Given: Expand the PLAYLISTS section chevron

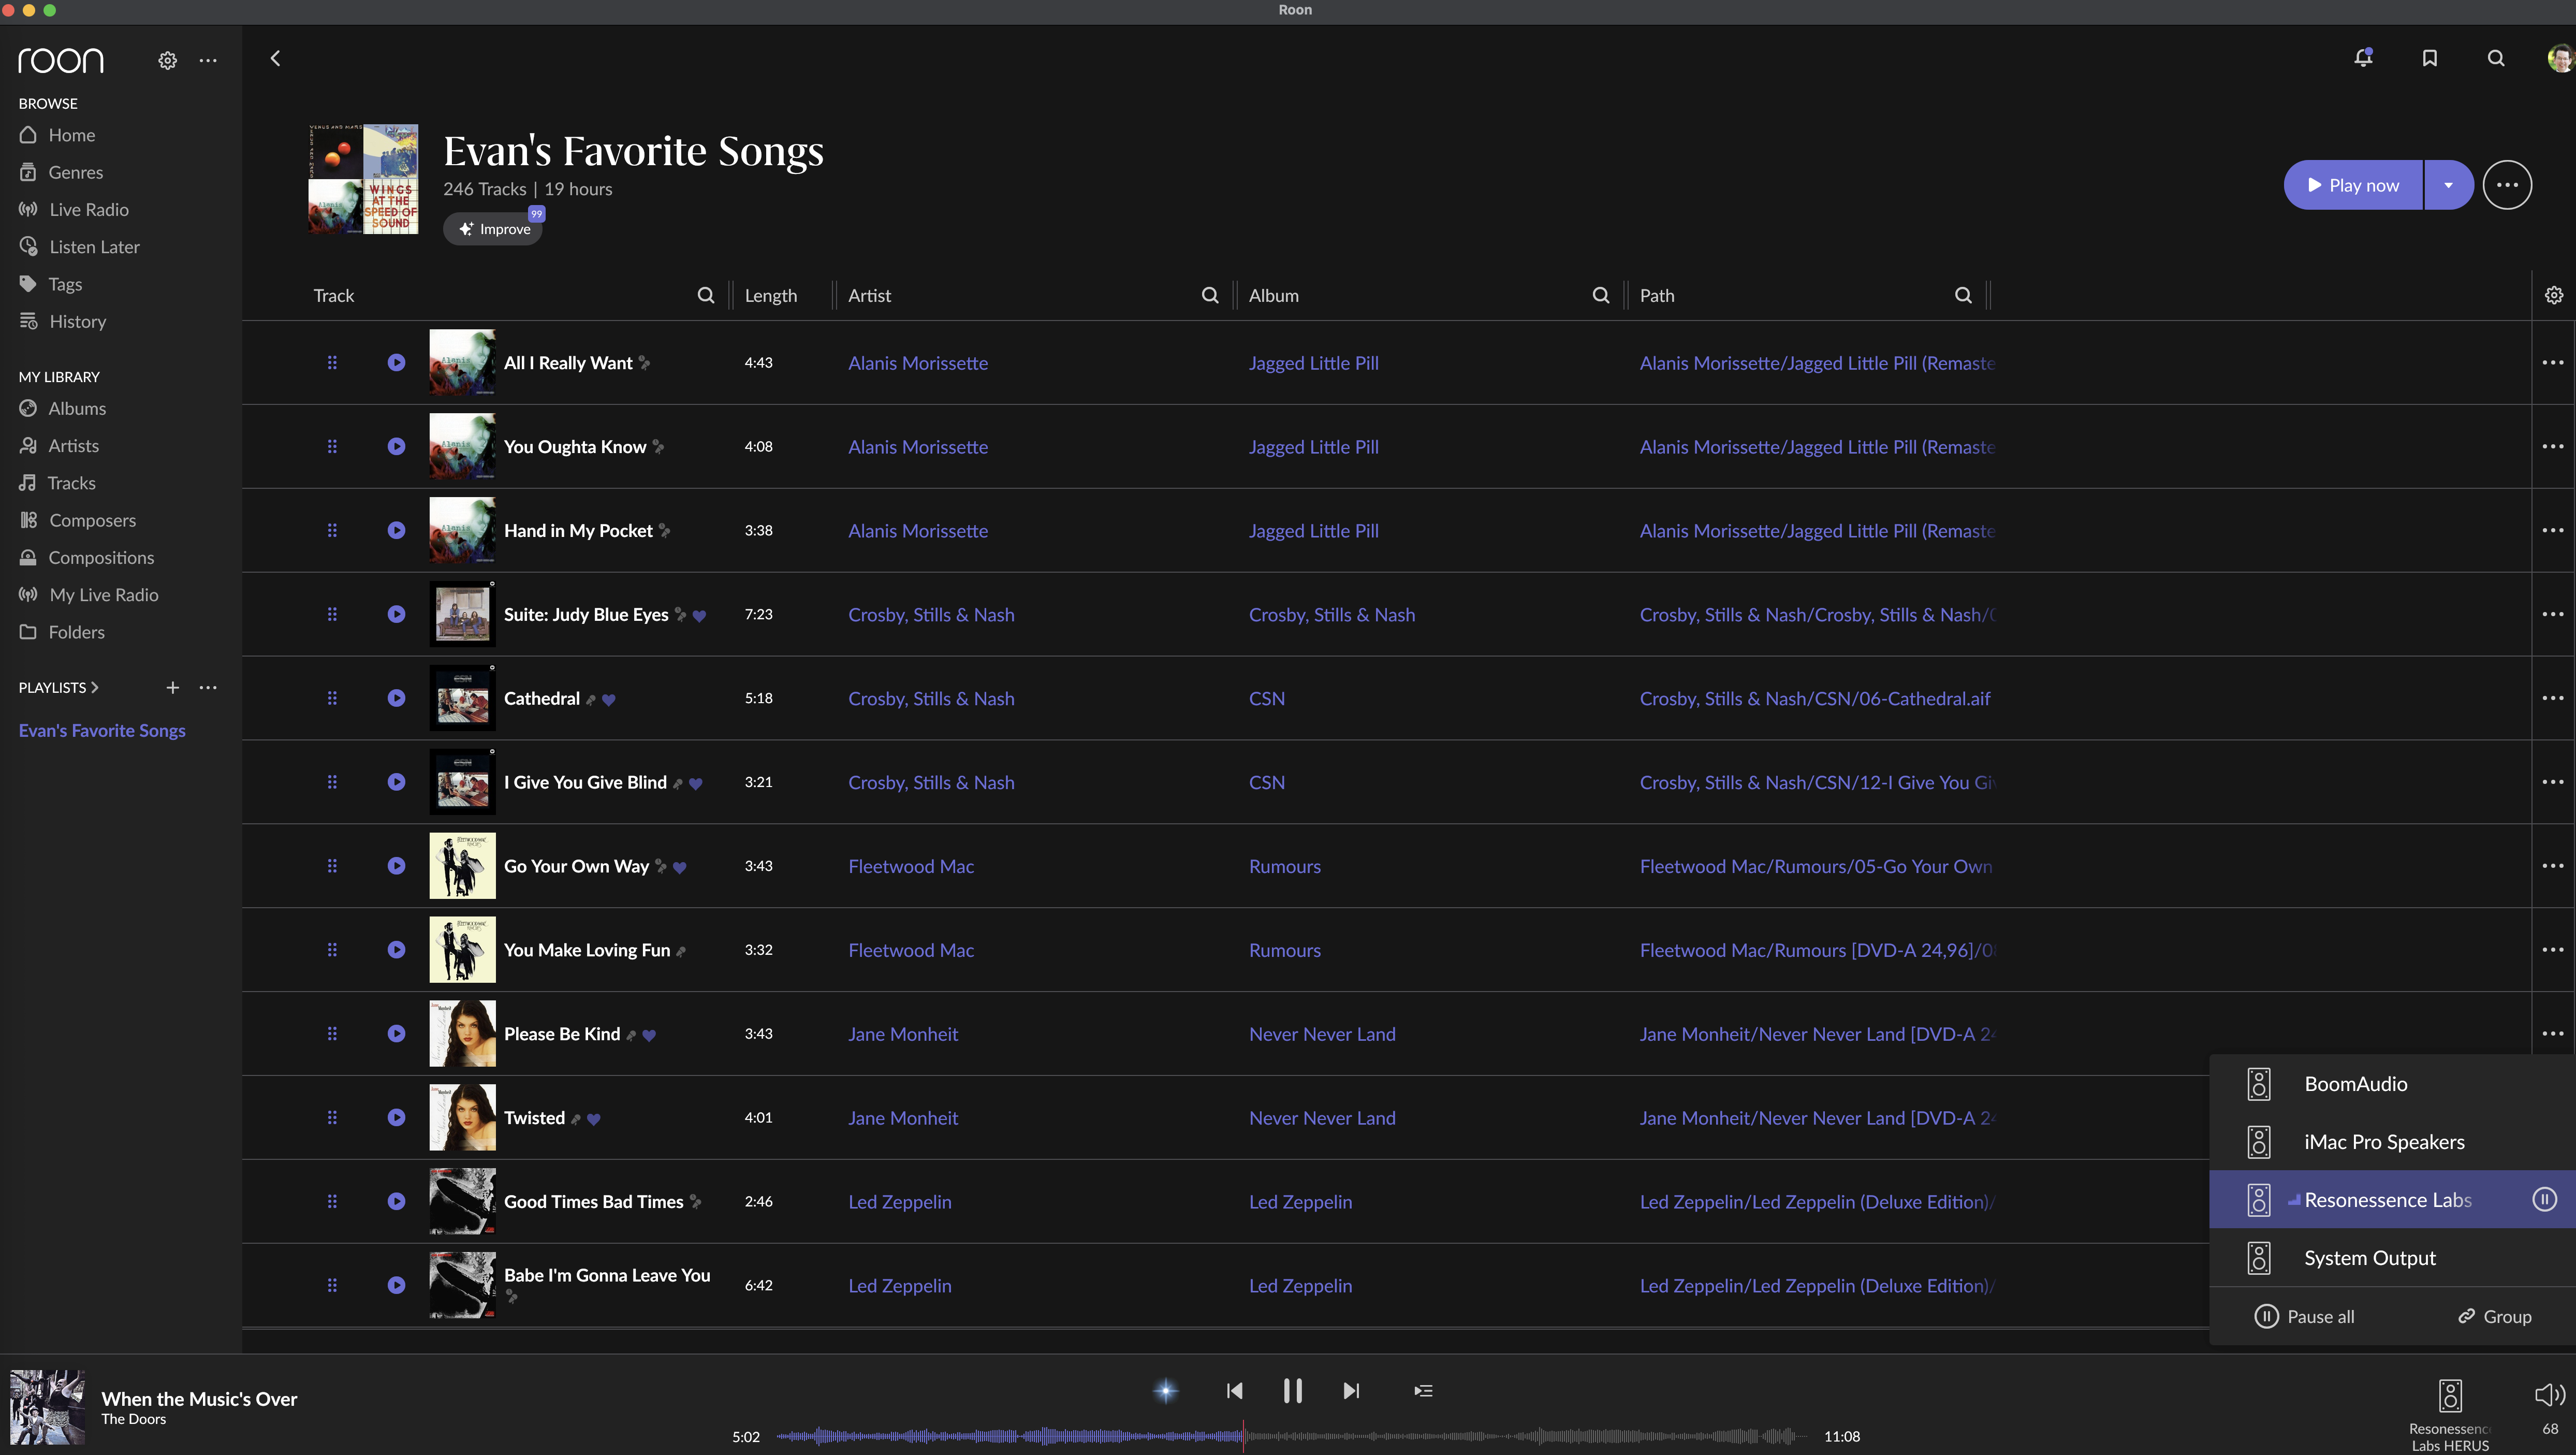Looking at the screenshot, I should tap(95, 688).
